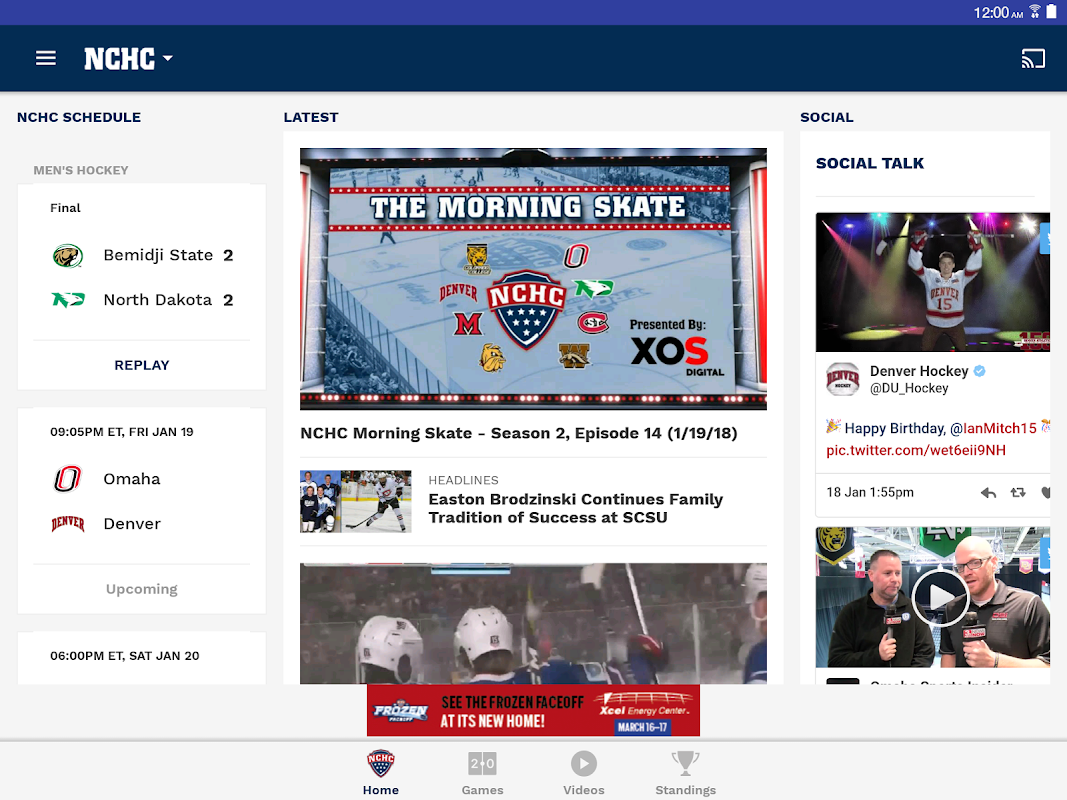Open the @IanMitch15 mention
Viewport: 1067px width, 800px height.
(993, 428)
